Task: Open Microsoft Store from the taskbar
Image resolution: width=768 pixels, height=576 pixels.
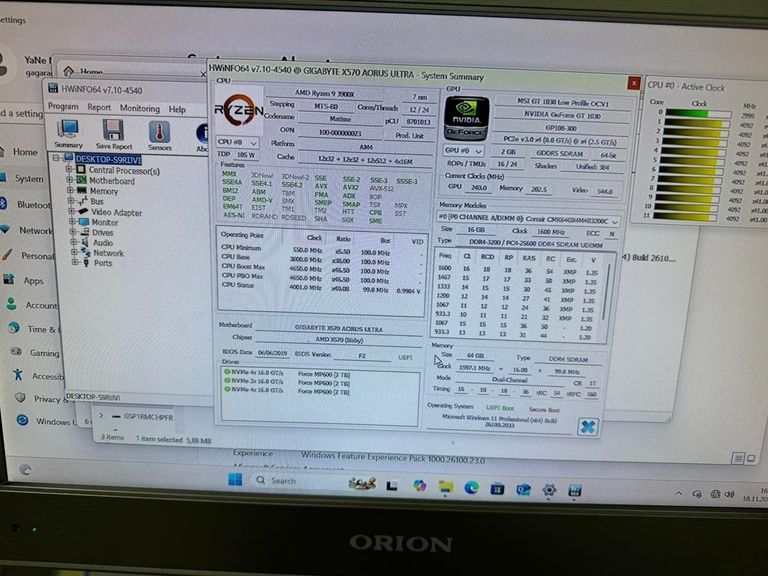Action: point(497,488)
